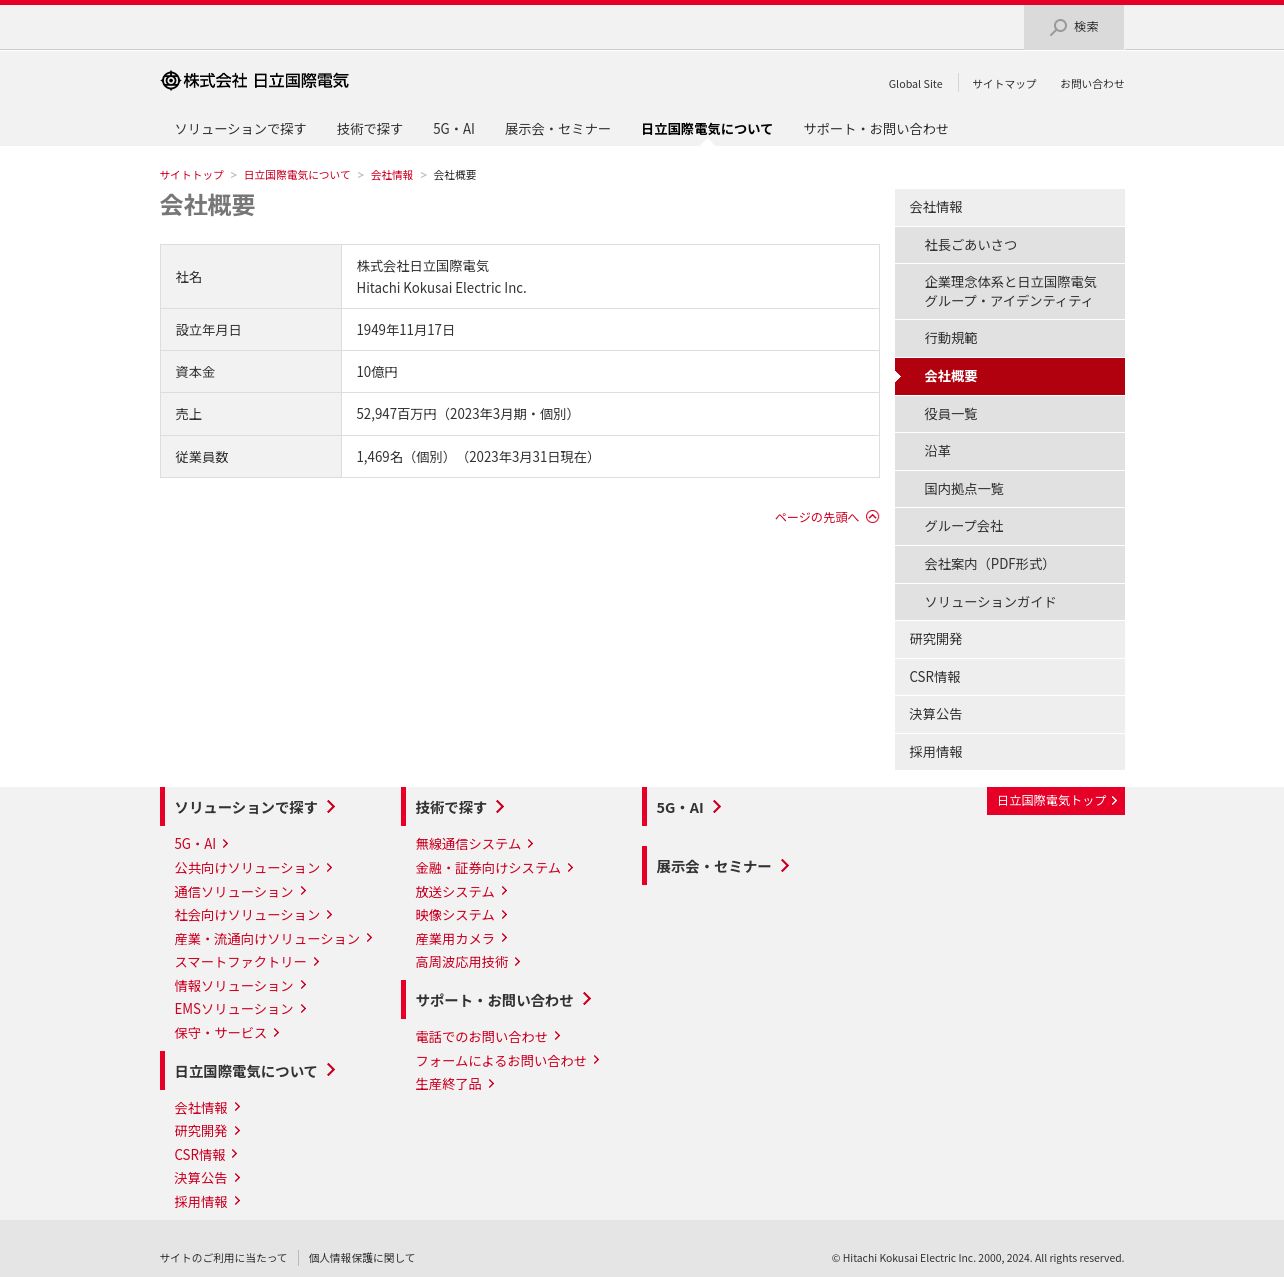Open CSR情報 in sidebar
This screenshot has width=1284, height=1277.
1010,677
